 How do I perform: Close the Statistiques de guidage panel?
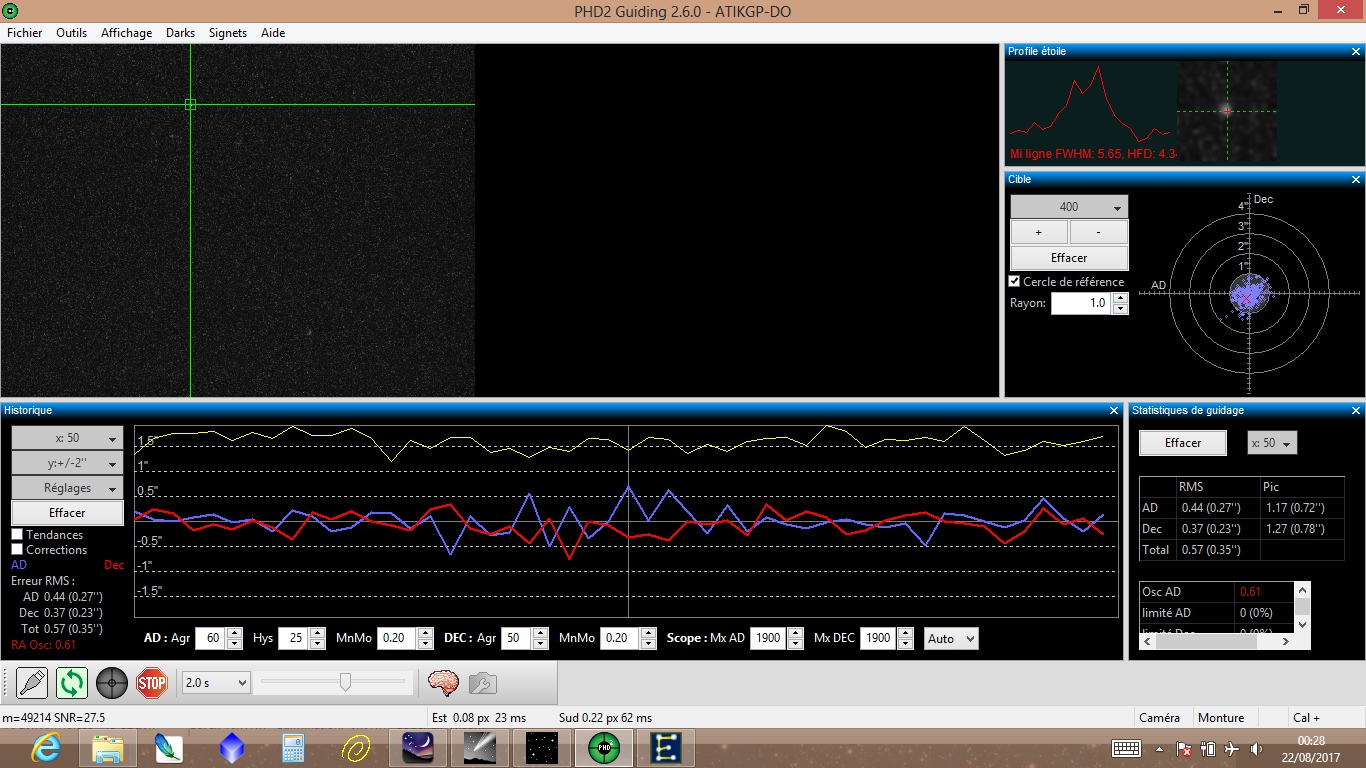[x=1356, y=411]
